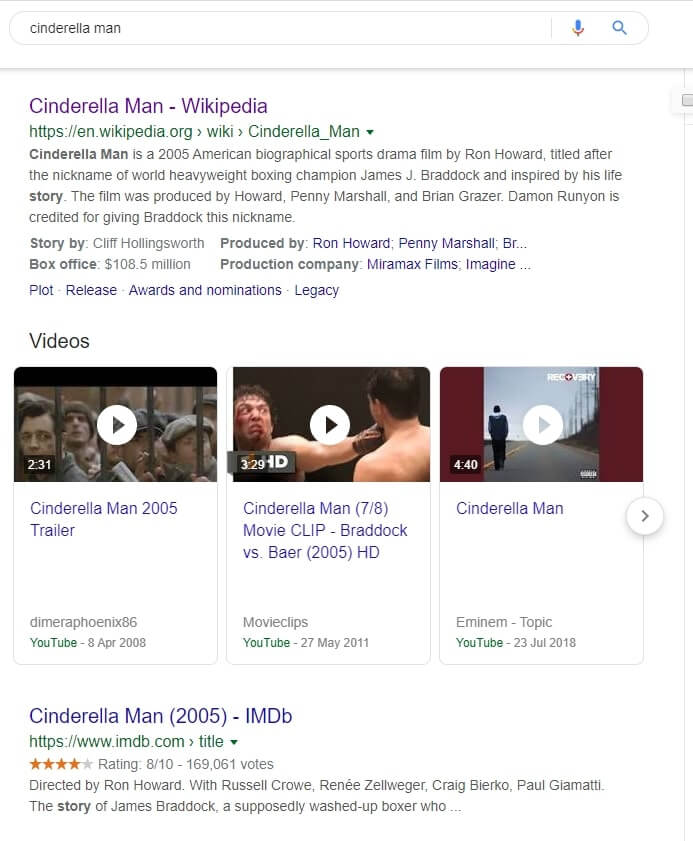
Task: Expand the IMDb URL dropdown arrow
Action: [233, 742]
